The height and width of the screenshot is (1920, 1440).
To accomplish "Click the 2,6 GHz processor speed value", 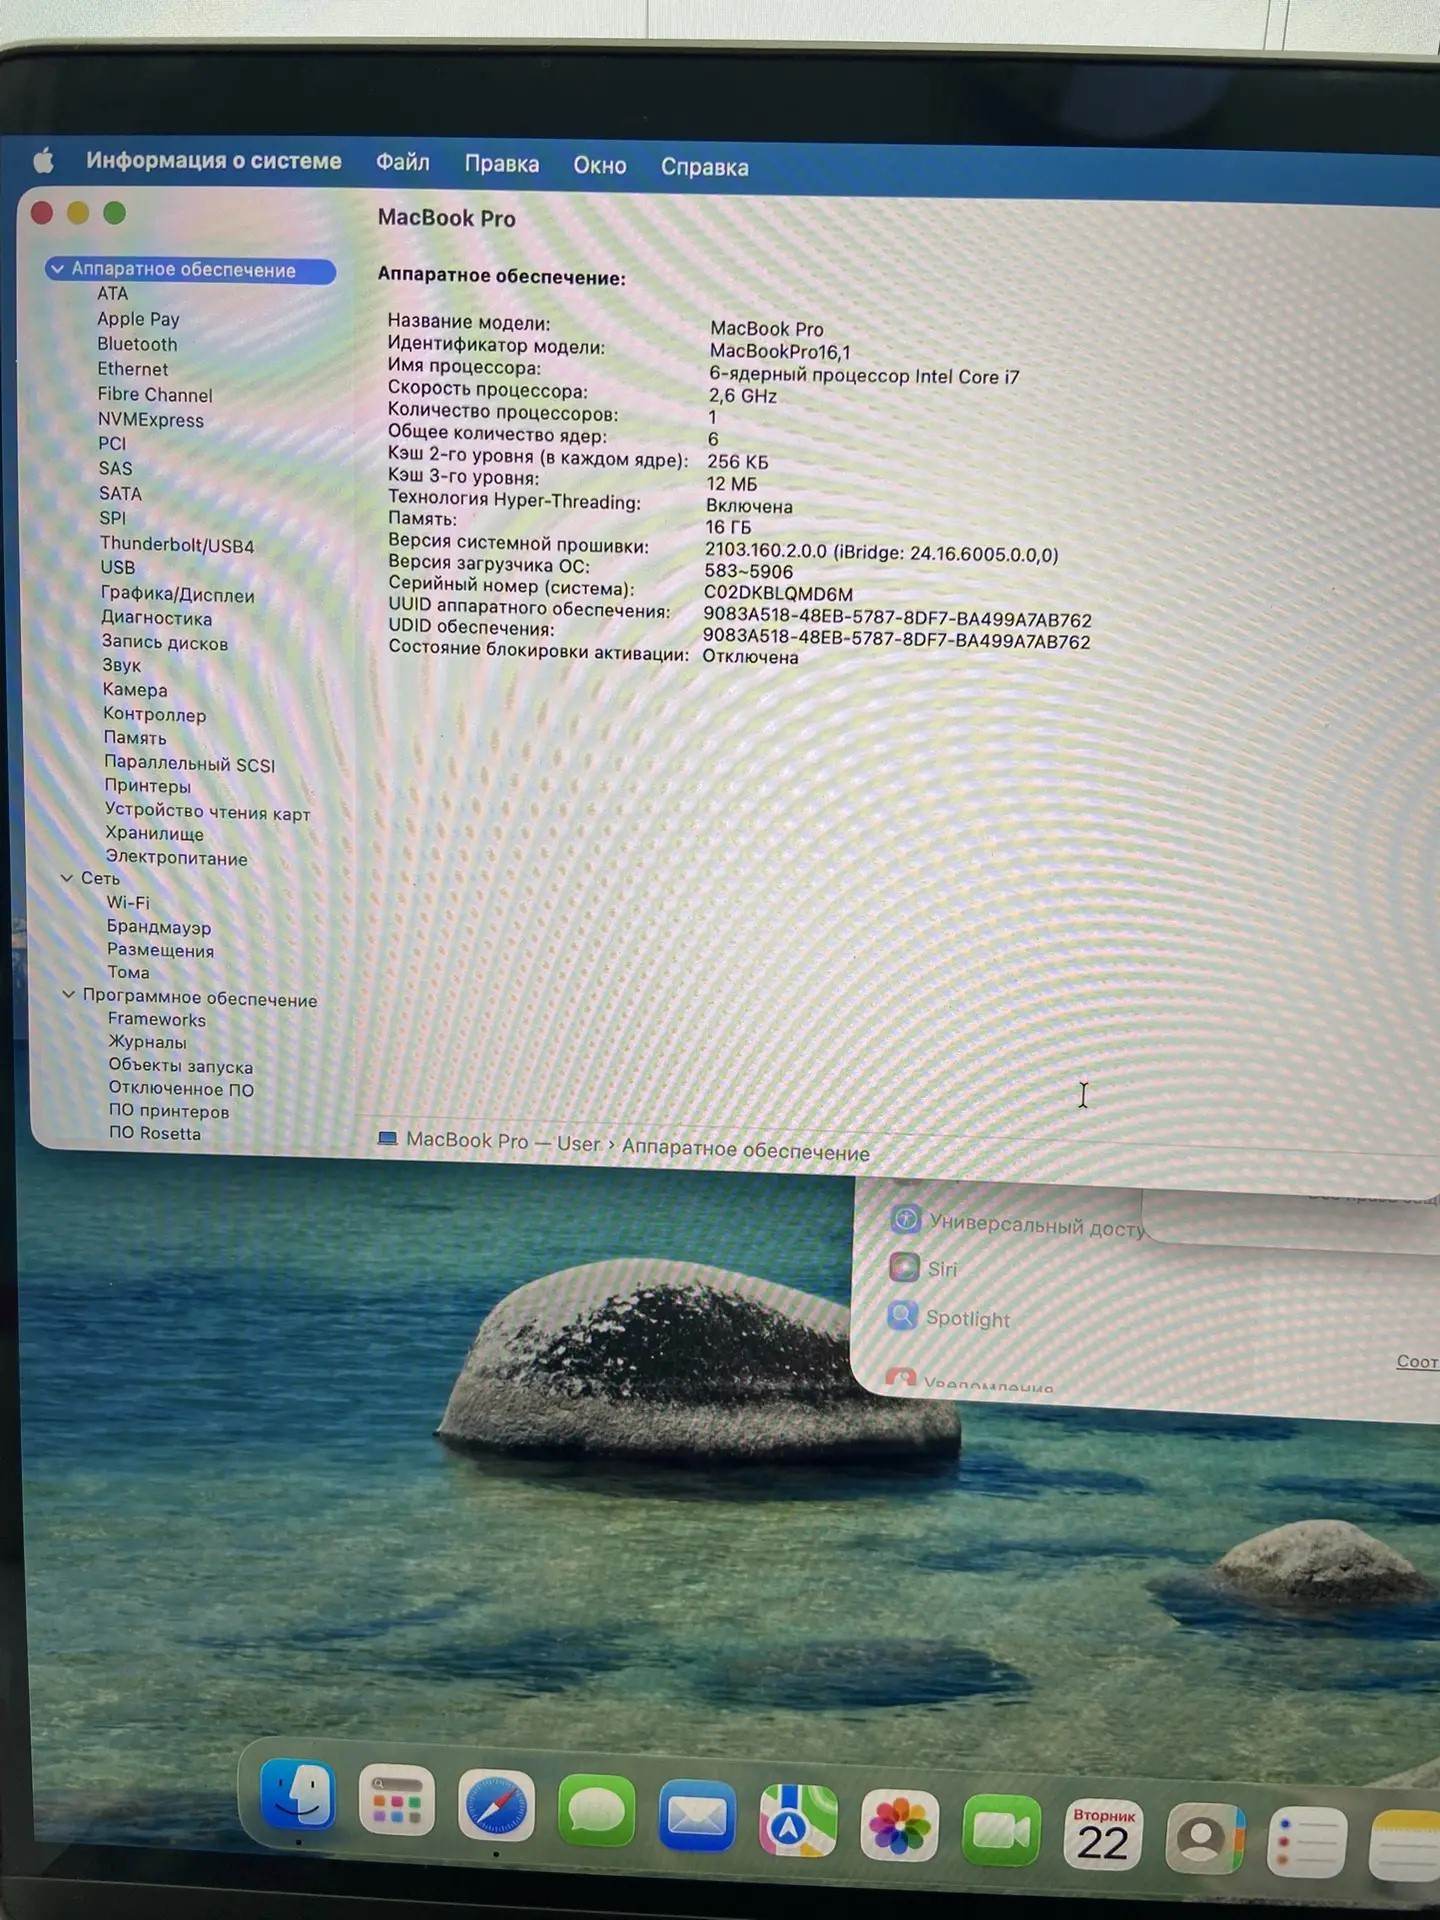I will coord(743,396).
